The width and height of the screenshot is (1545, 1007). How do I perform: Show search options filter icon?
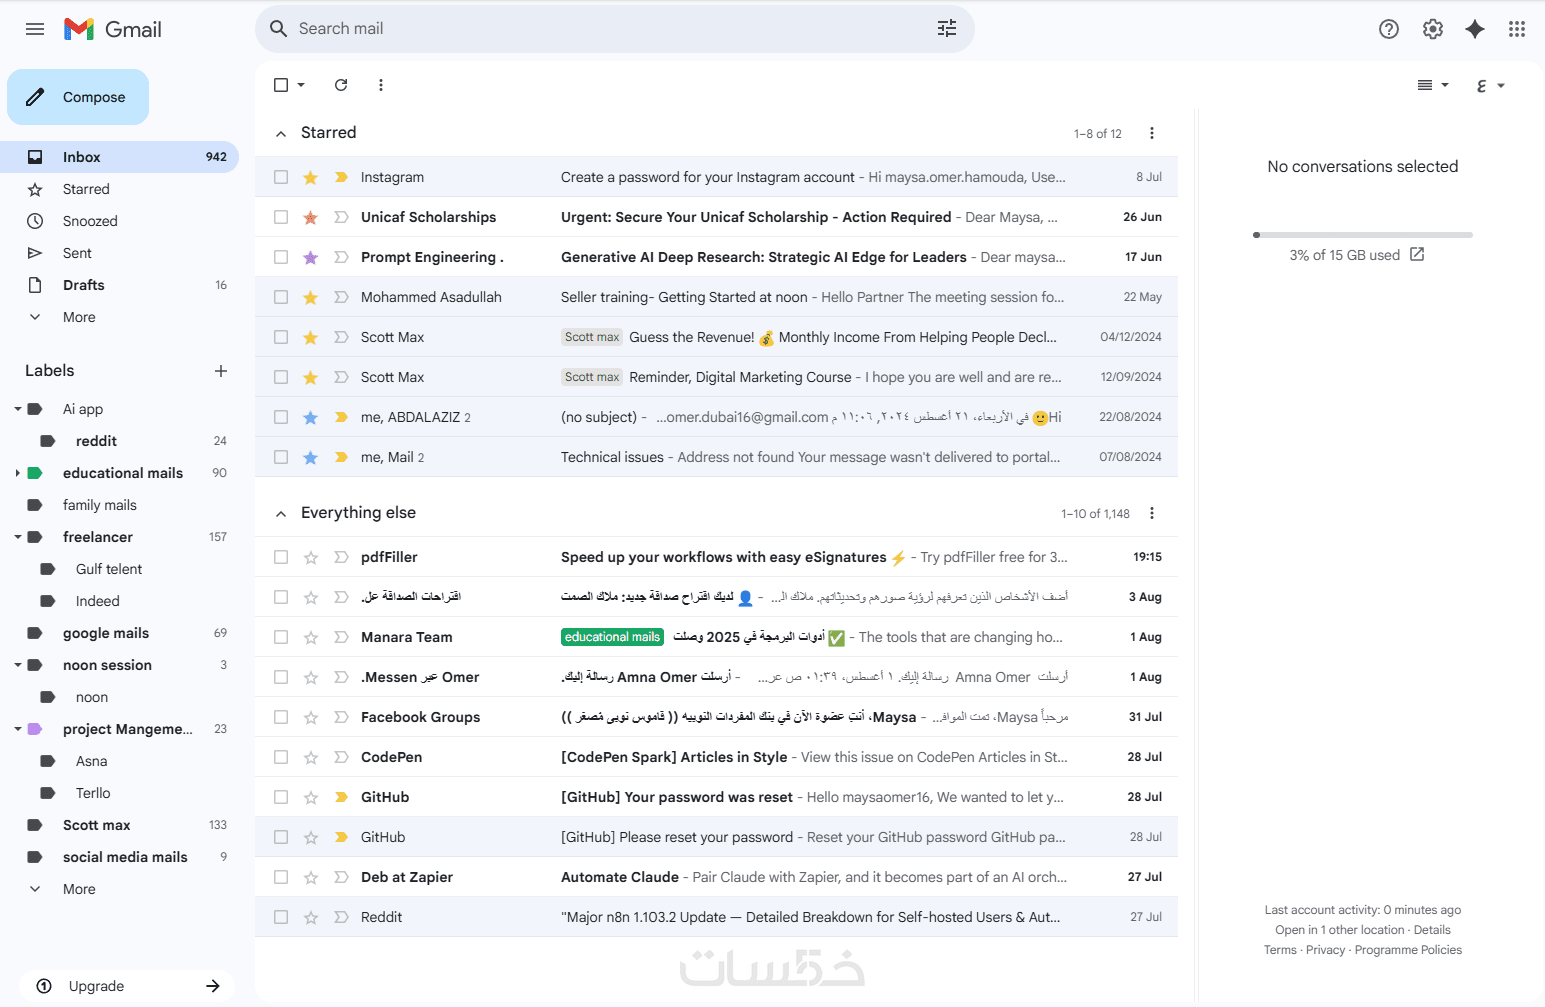tap(946, 29)
